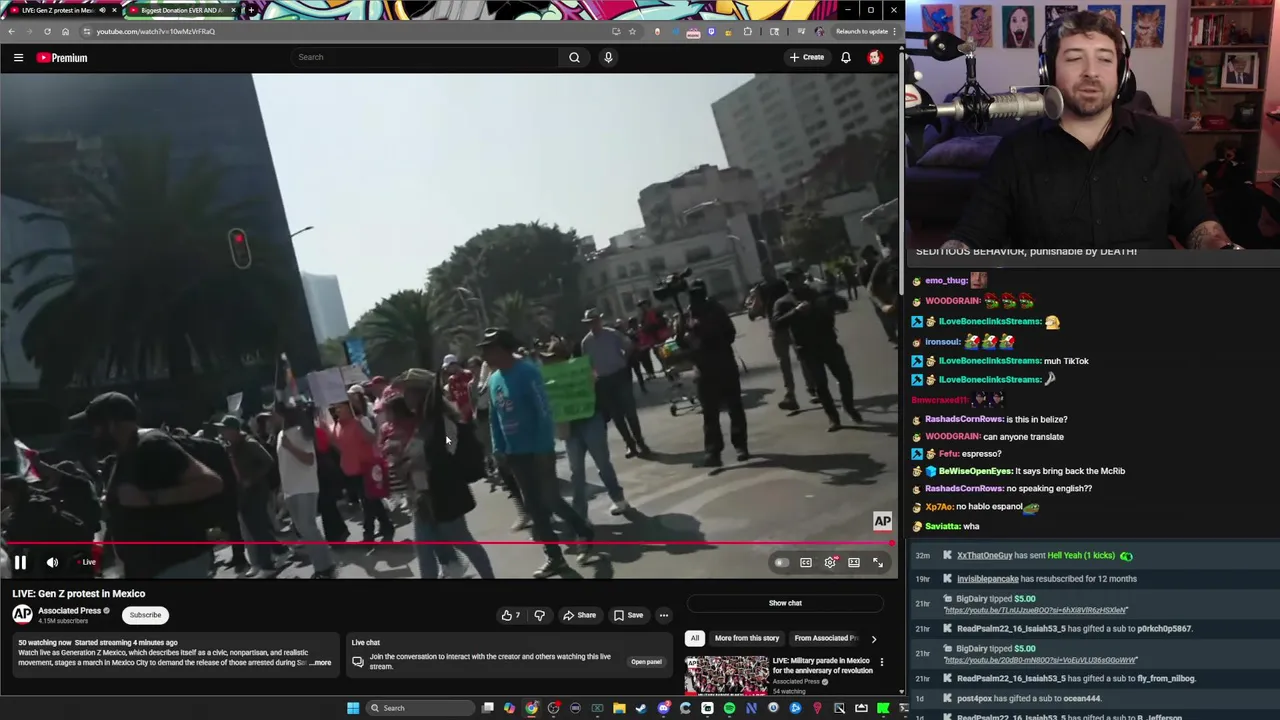Select More from this story chip

point(747,638)
